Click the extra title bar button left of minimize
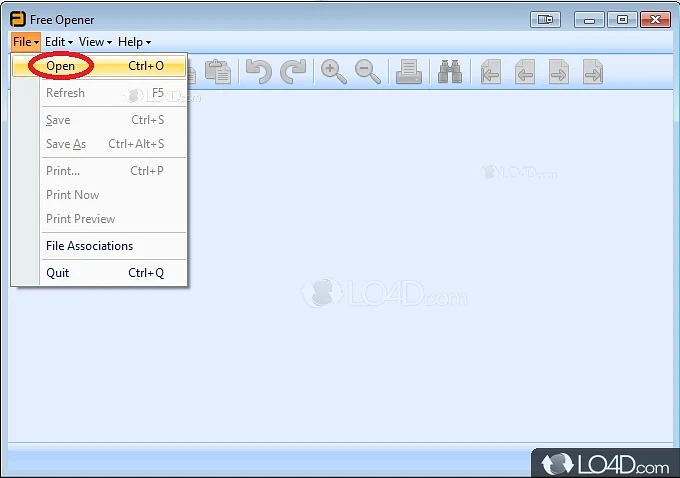 pyautogui.click(x=545, y=19)
